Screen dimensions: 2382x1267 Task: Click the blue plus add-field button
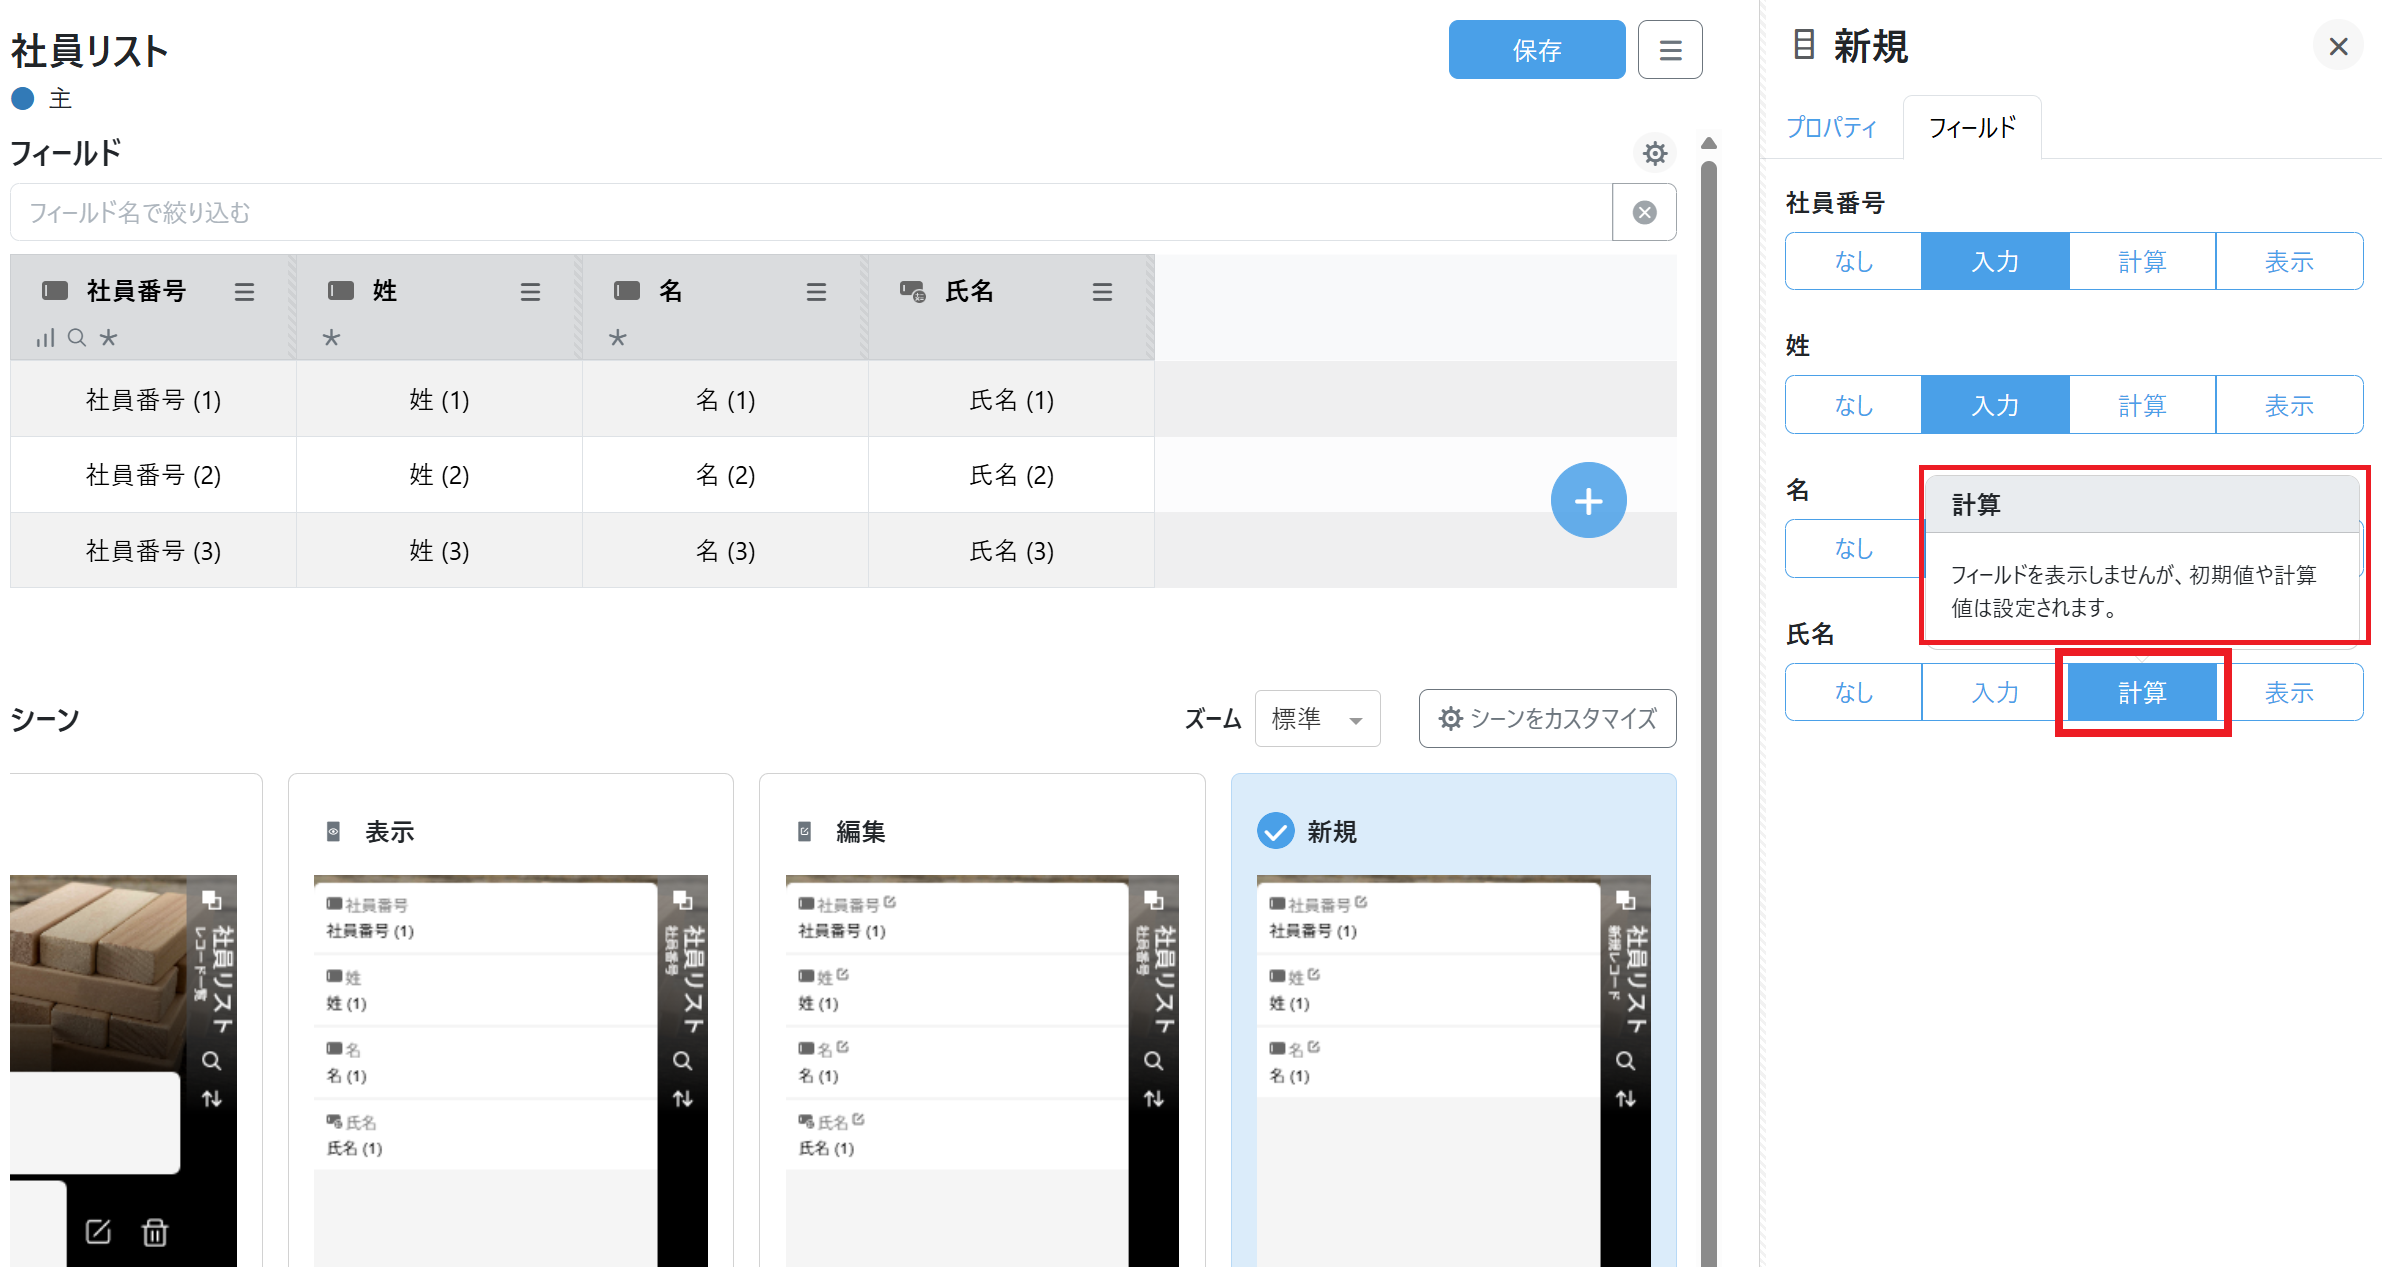[x=1588, y=500]
